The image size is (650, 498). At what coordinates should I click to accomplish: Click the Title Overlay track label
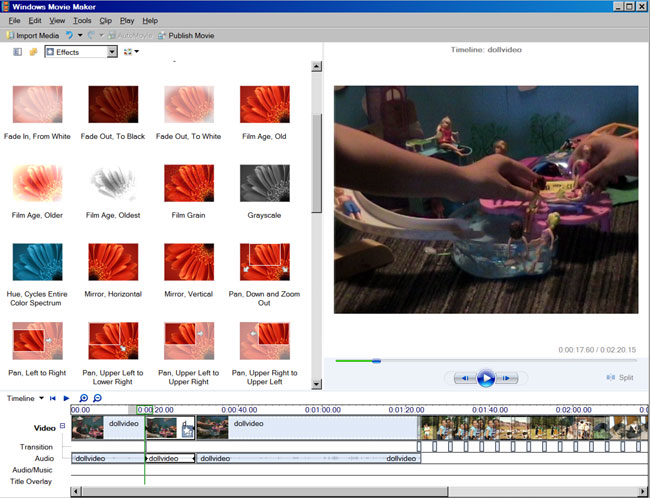(x=31, y=481)
